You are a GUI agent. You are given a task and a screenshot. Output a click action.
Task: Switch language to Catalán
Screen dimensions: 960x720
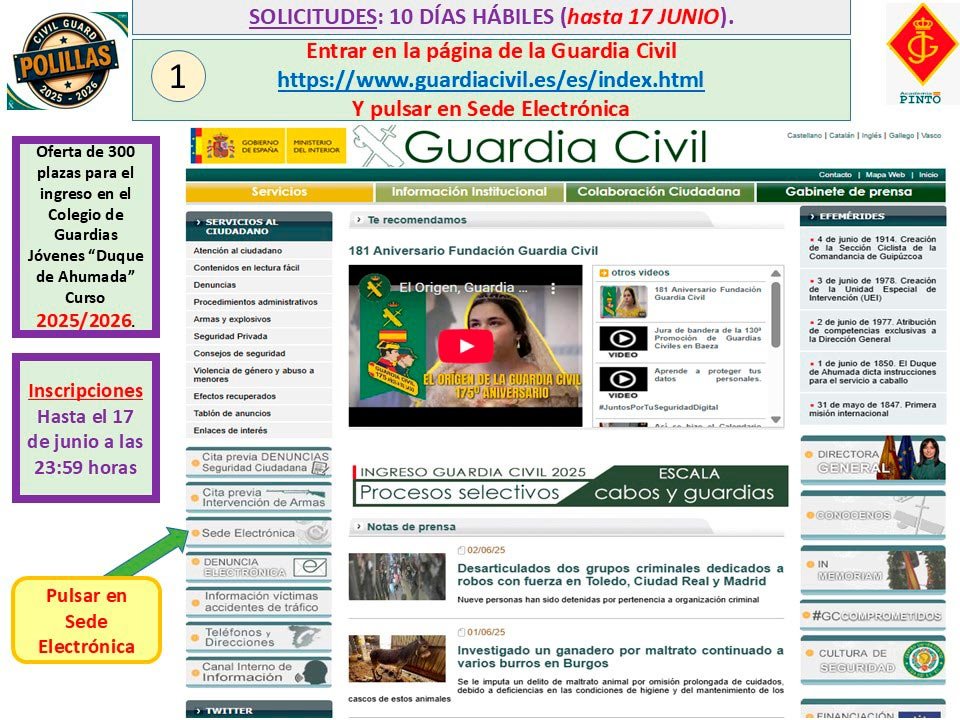pyautogui.click(x=841, y=135)
